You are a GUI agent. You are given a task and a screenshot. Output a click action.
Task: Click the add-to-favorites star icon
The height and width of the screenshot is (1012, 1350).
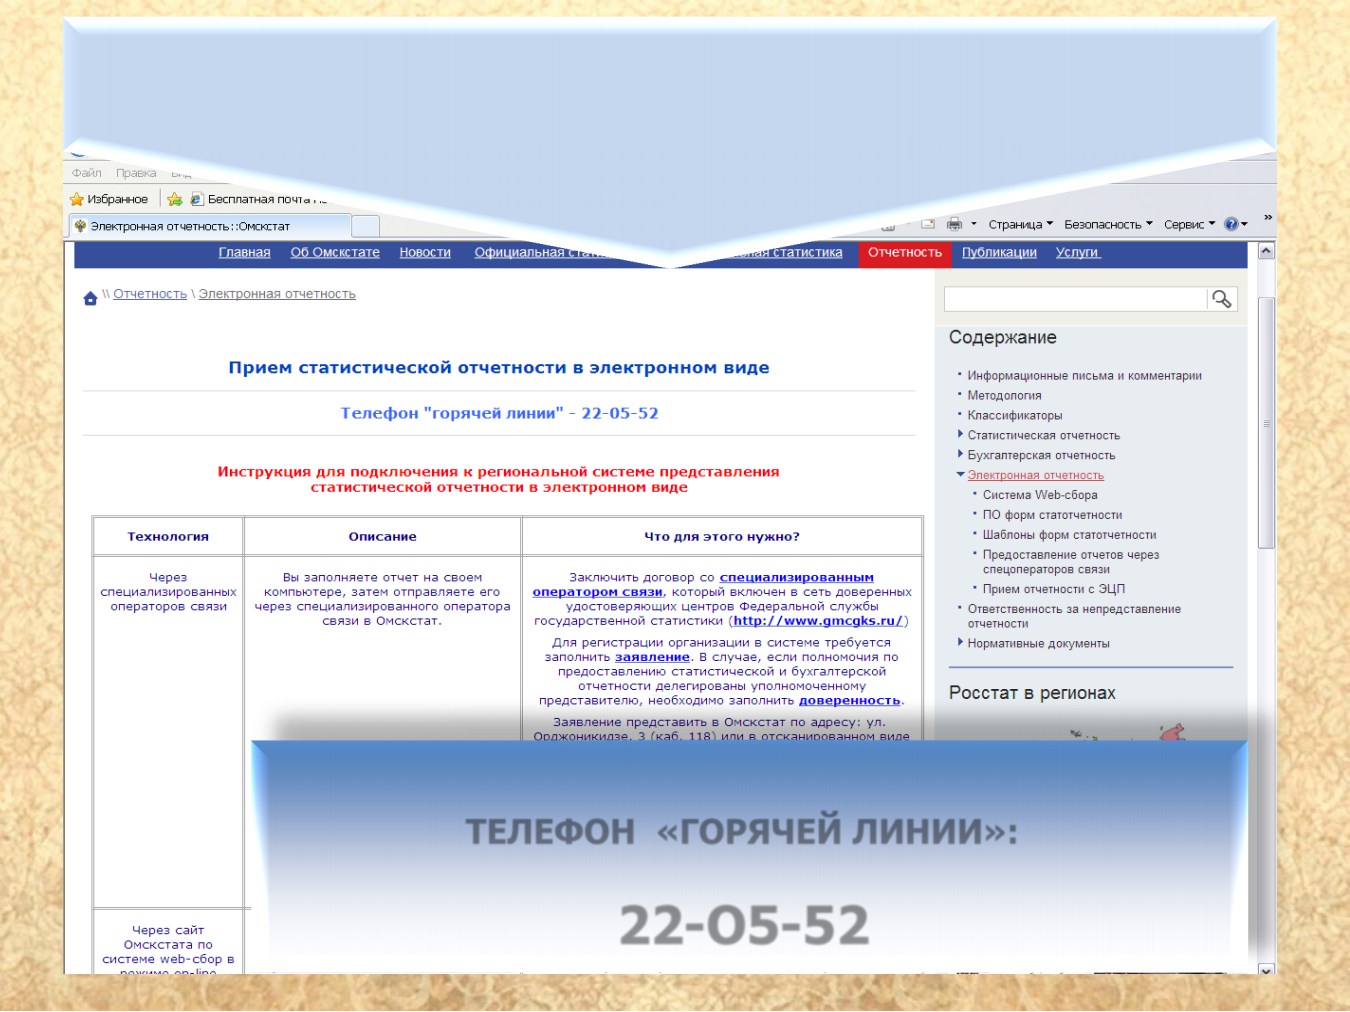[x=175, y=199]
